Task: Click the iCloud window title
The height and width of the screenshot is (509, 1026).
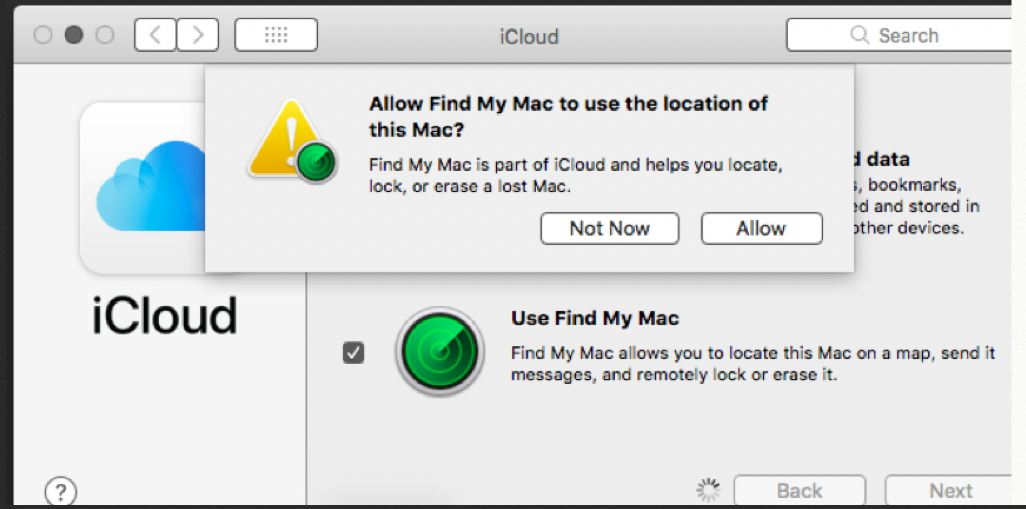Action: [x=528, y=37]
